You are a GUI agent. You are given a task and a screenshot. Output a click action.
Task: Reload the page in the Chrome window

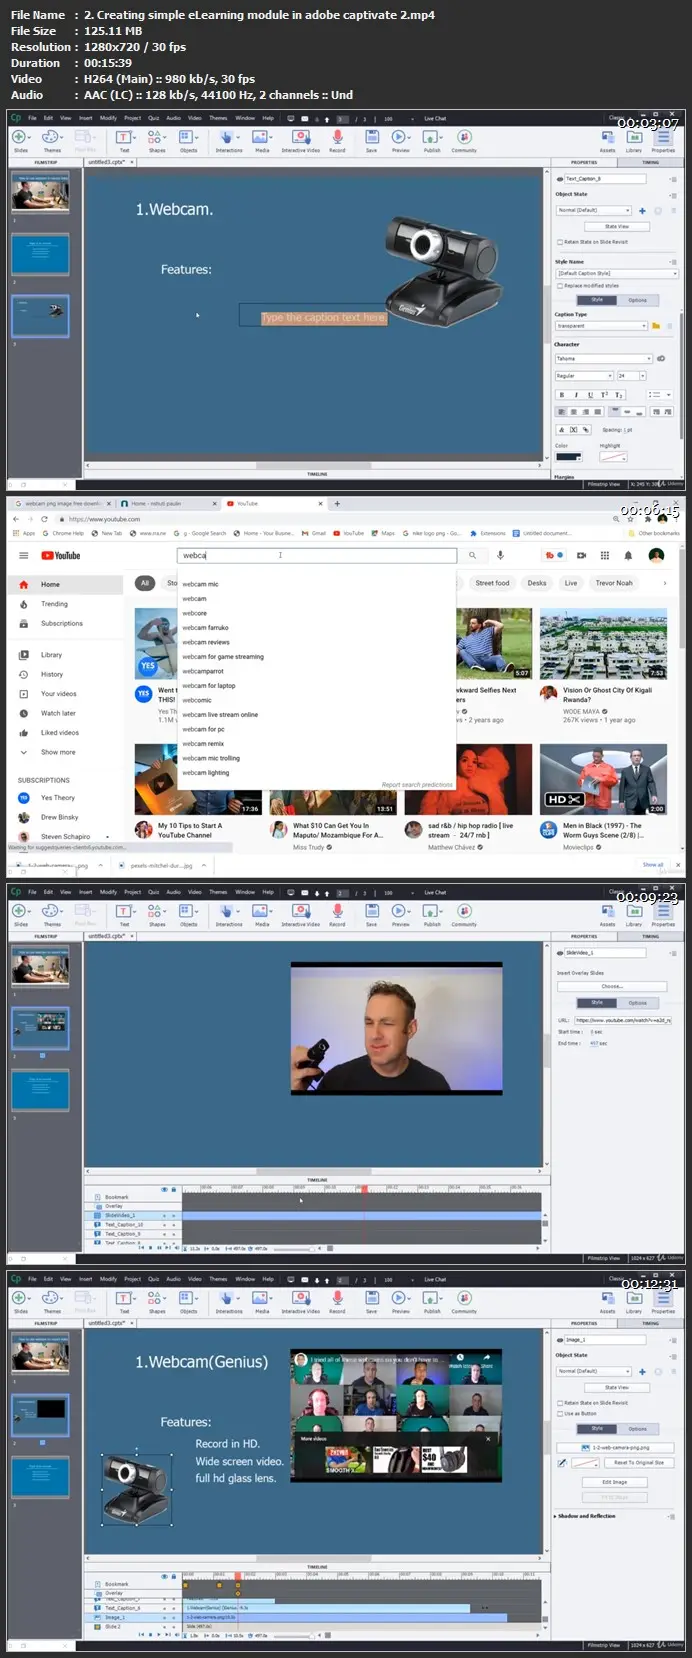coord(44,519)
